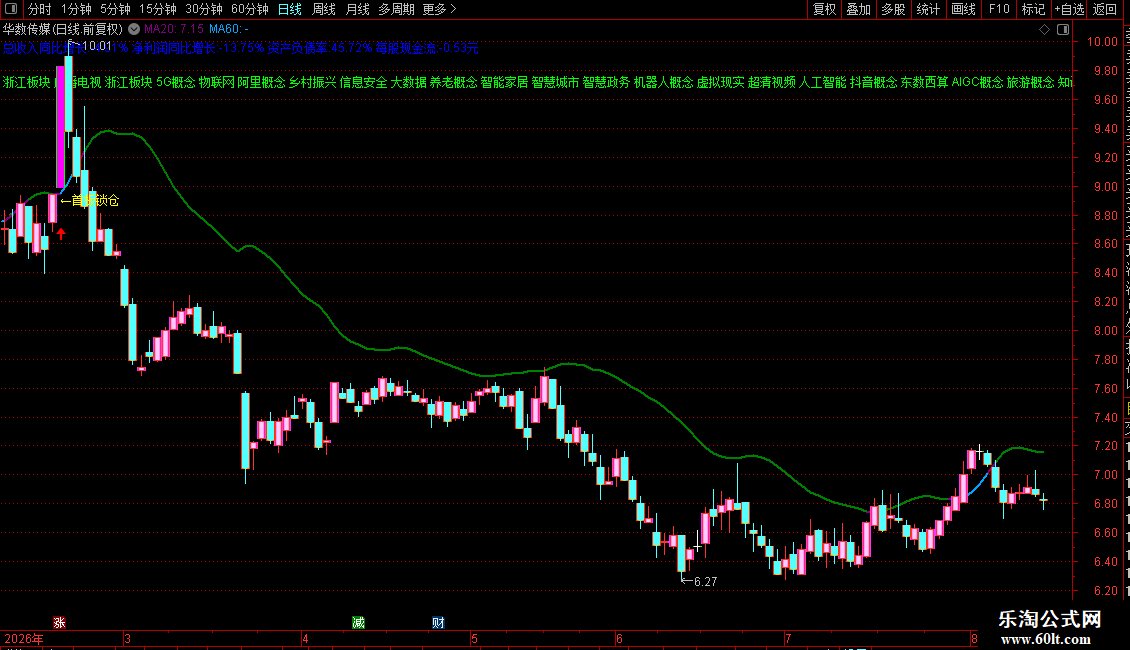The image size is (1130, 650).
Task: Click the 每股现金流:-0.53元 financial text
Action: [x=427, y=48]
